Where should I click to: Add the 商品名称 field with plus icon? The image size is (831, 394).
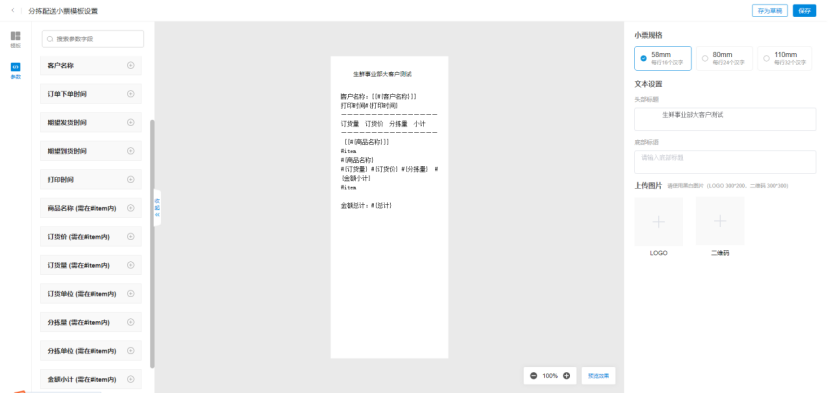click(x=130, y=208)
